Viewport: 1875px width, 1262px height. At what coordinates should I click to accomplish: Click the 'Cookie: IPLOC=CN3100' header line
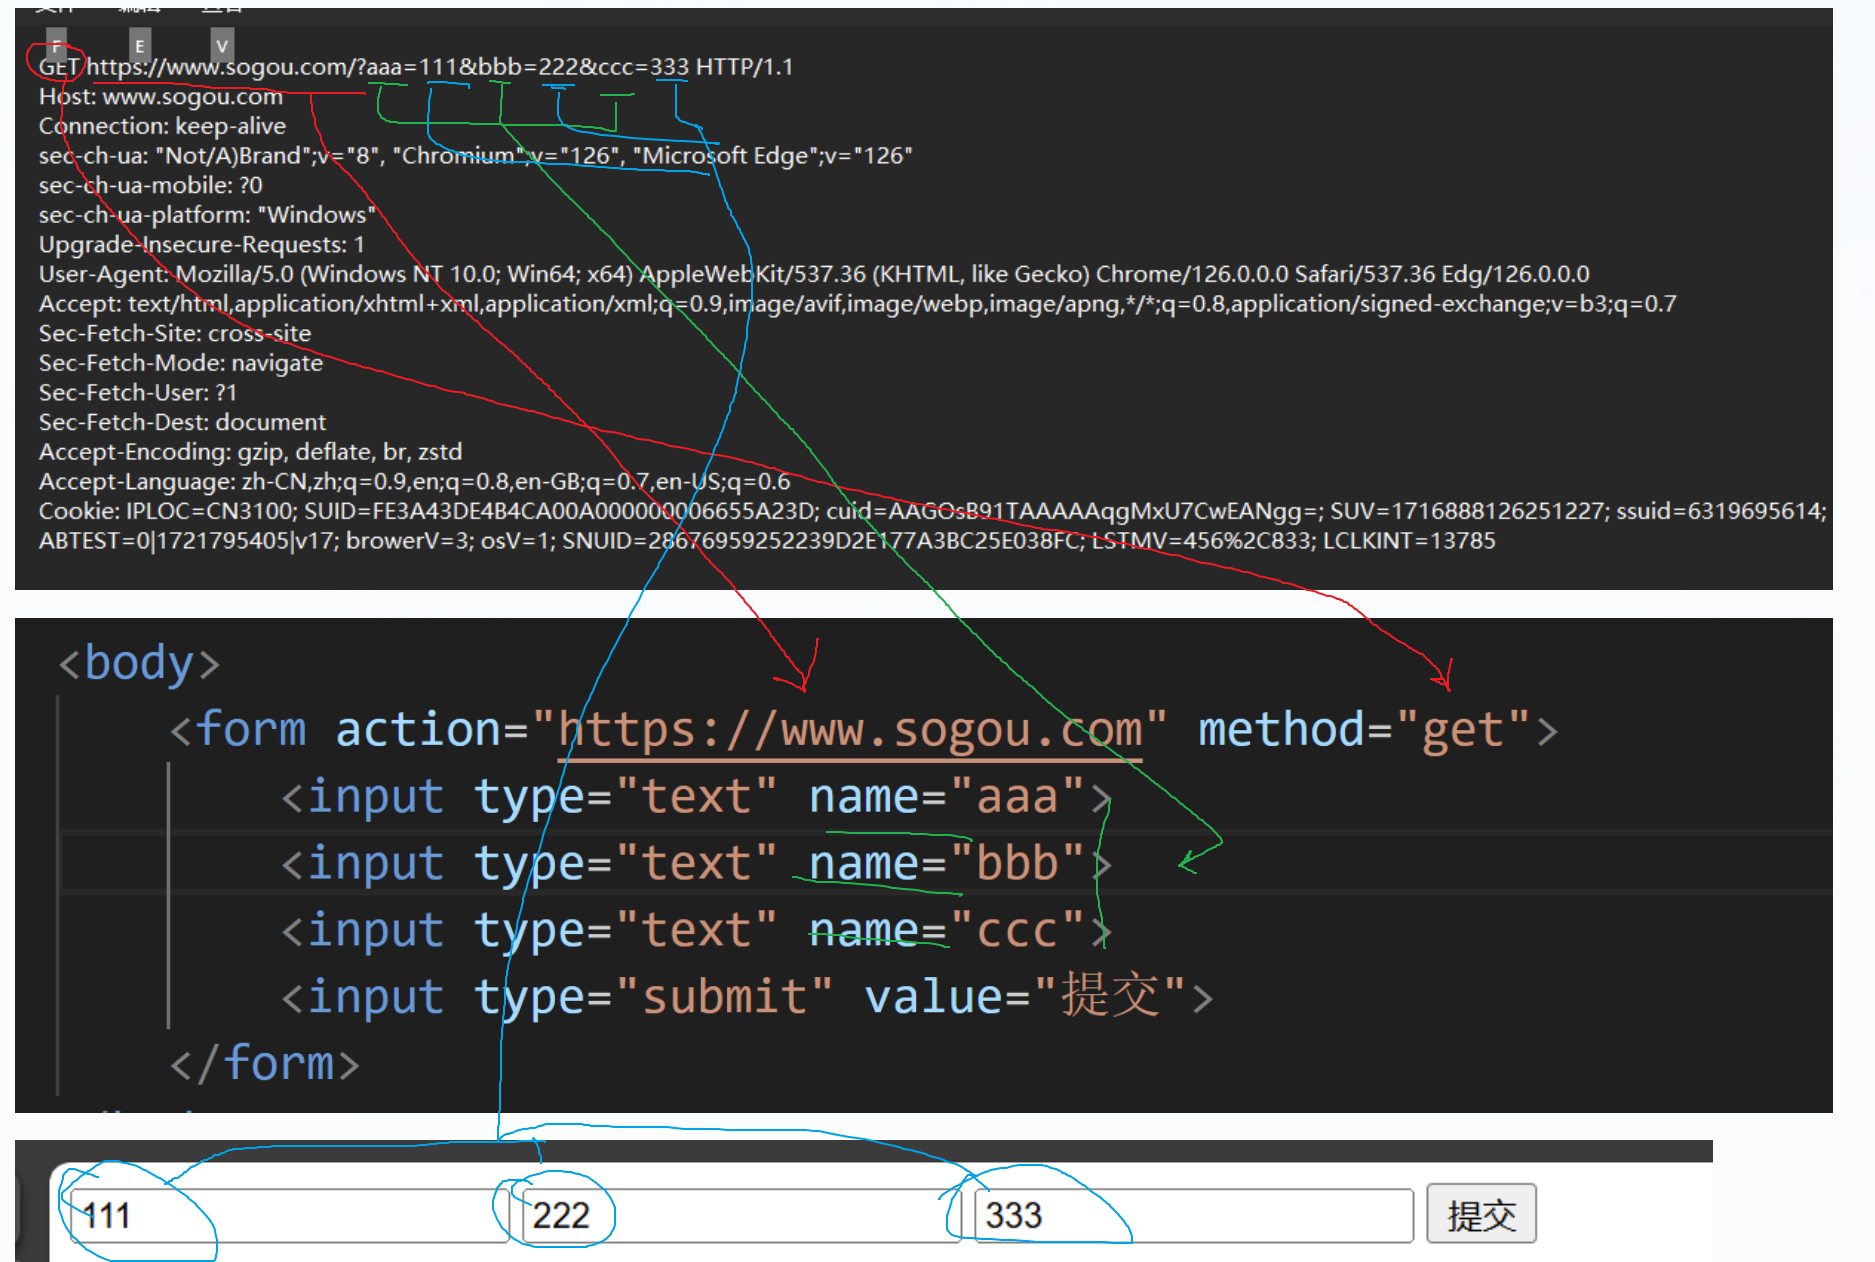click(x=932, y=511)
